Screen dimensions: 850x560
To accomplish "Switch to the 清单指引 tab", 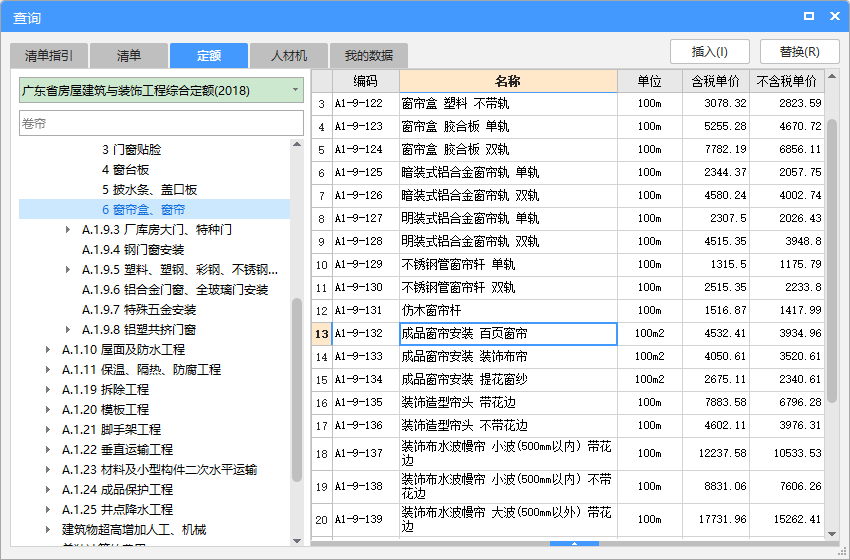I will tap(49, 56).
